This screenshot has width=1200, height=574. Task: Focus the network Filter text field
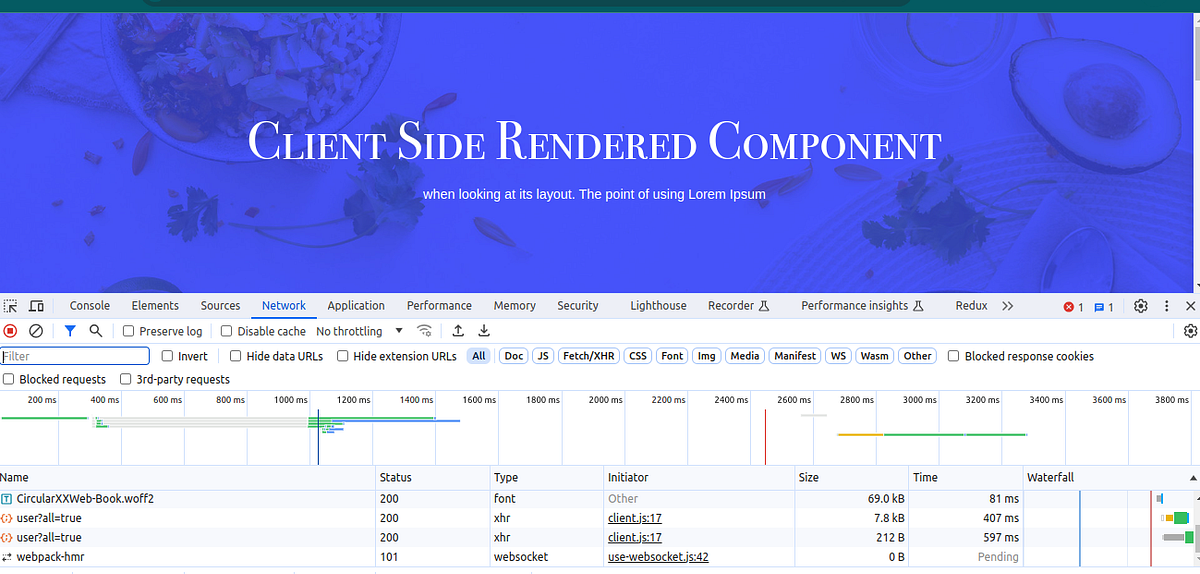(75, 356)
